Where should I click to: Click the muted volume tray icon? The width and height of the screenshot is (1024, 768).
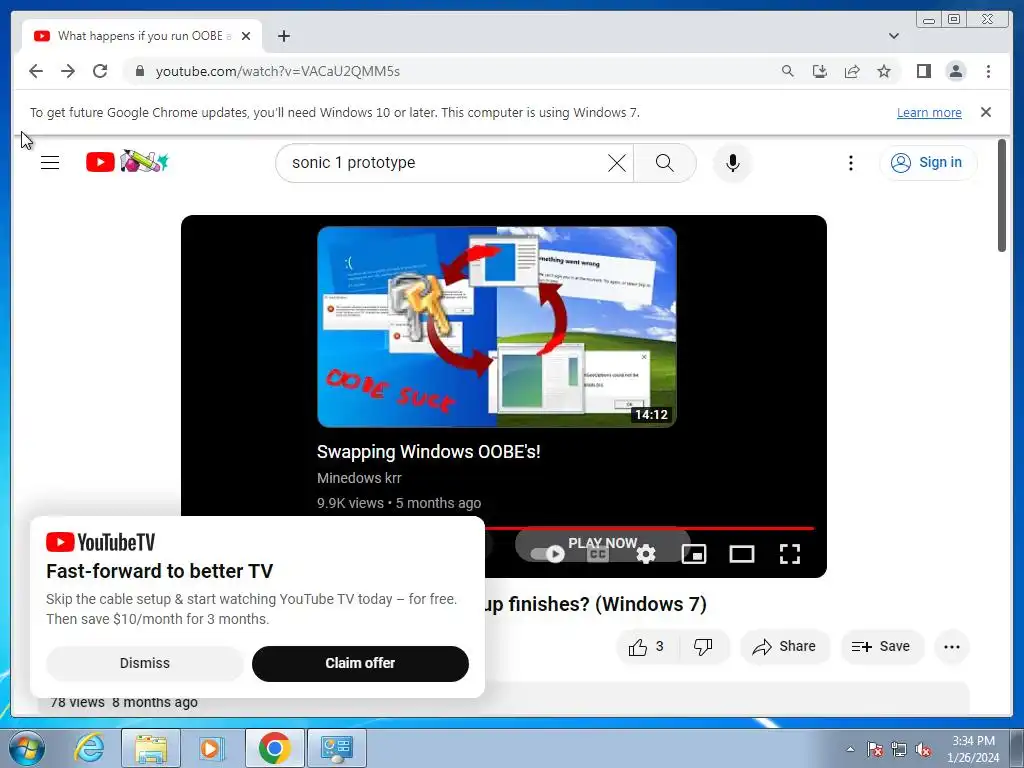(923, 749)
